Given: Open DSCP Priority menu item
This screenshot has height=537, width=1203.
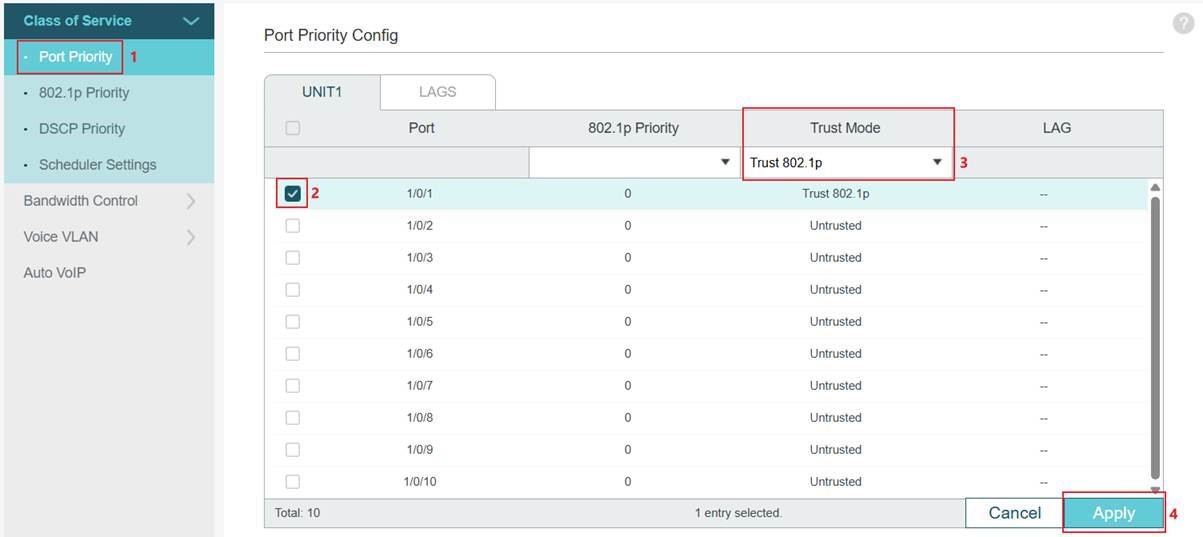Looking at the screenshot, I should (82, 129).
